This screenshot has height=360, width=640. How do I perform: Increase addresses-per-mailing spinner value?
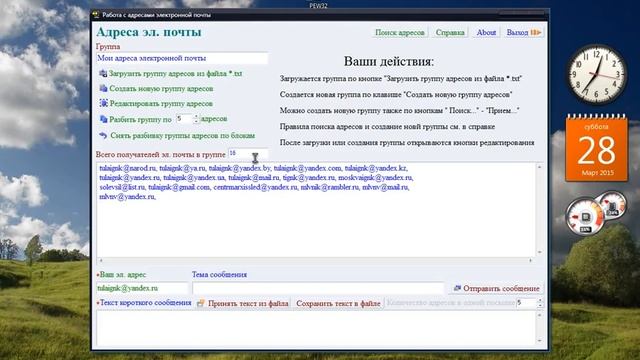click(x=540, y=301)
